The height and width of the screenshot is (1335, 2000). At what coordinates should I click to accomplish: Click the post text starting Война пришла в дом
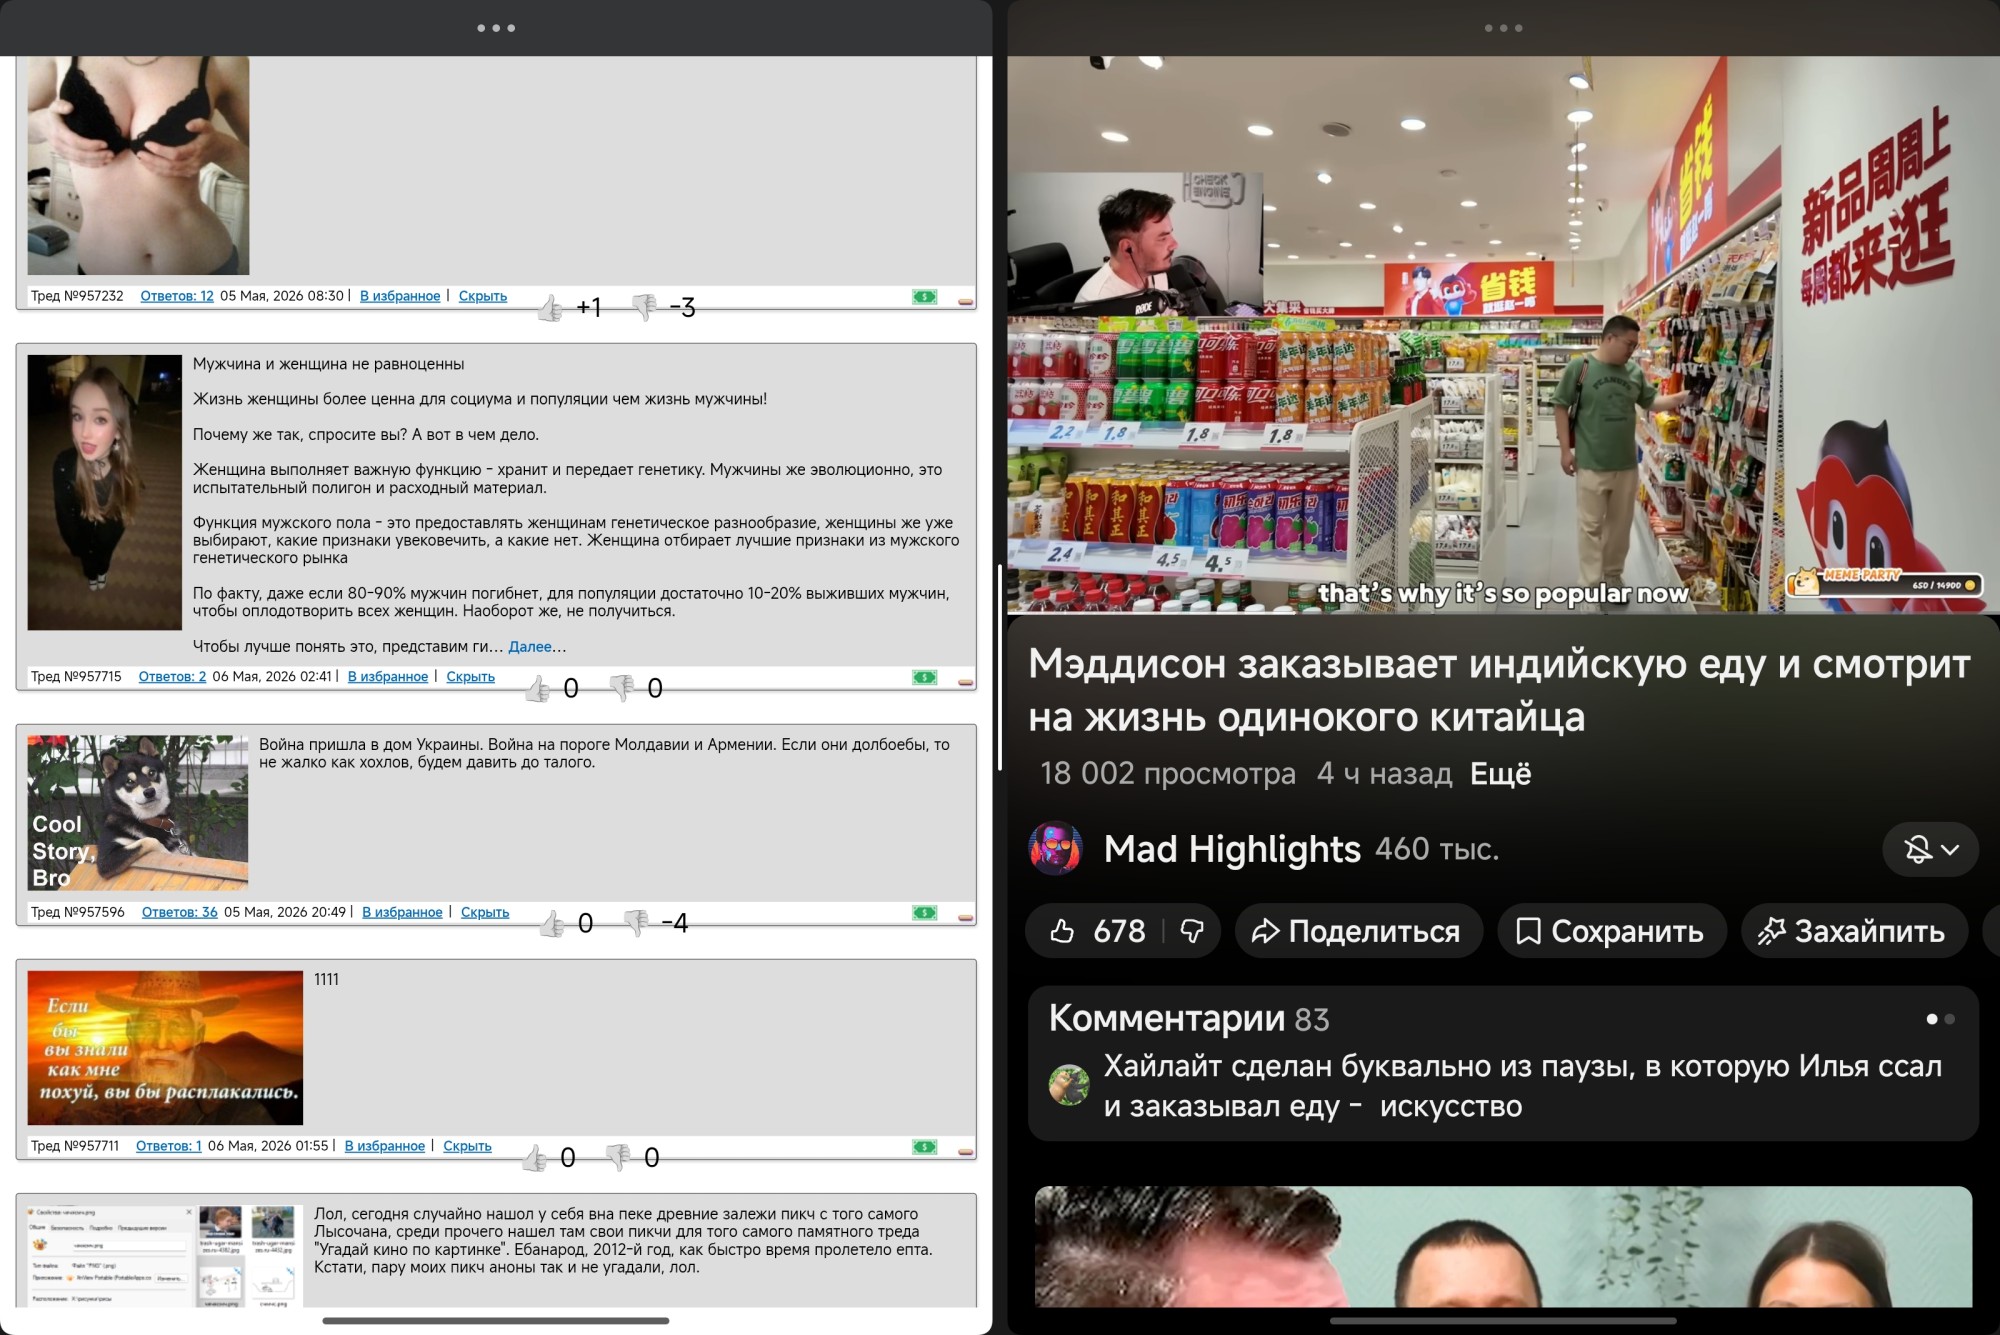(604, 754)
